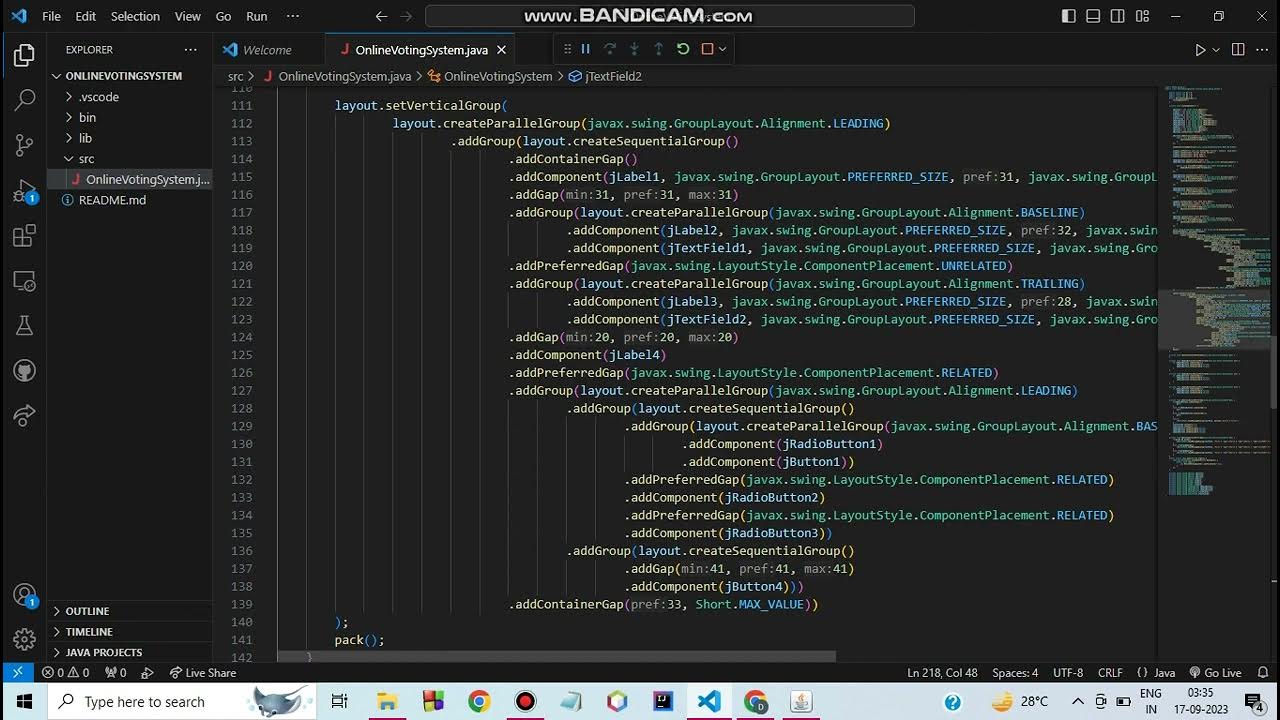Screen dimensions: 1280x720
Task: Click the editor horizontal scrollbar
Action: pos(556,657)
